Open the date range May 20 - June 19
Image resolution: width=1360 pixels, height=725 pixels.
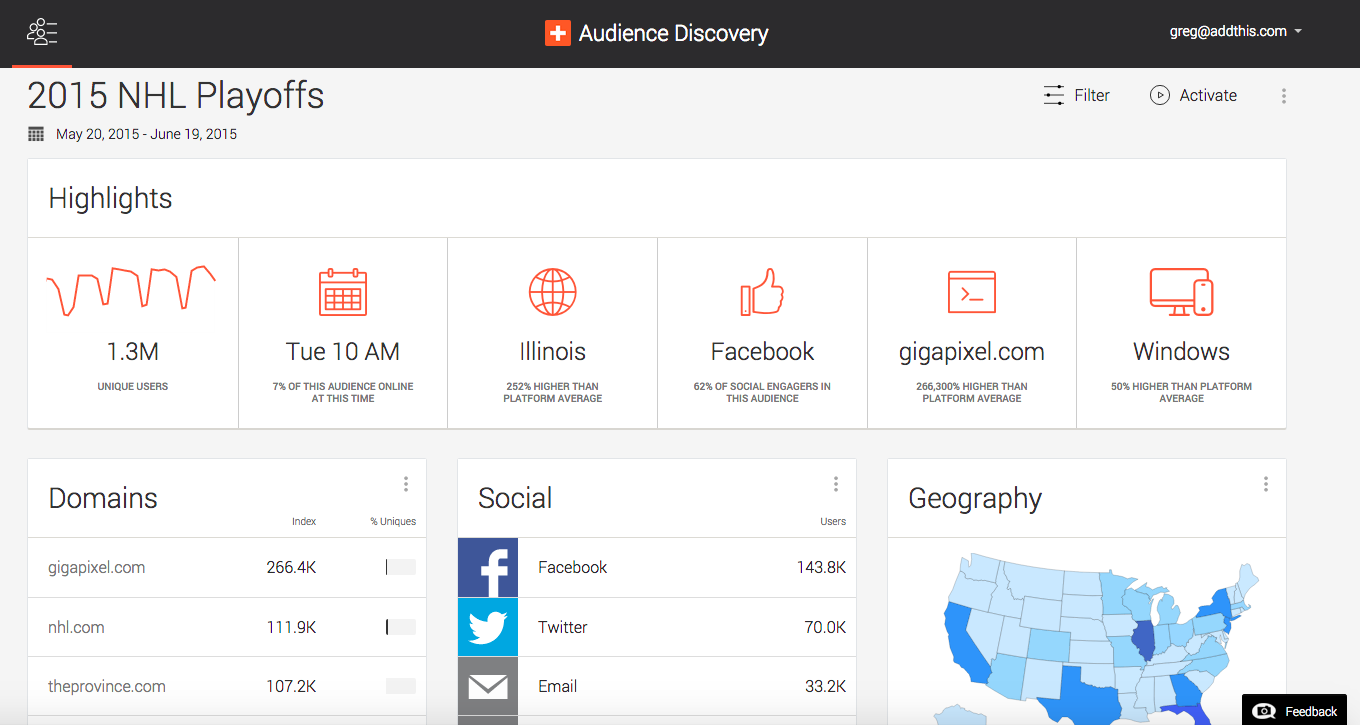click(x=146, y=134)
